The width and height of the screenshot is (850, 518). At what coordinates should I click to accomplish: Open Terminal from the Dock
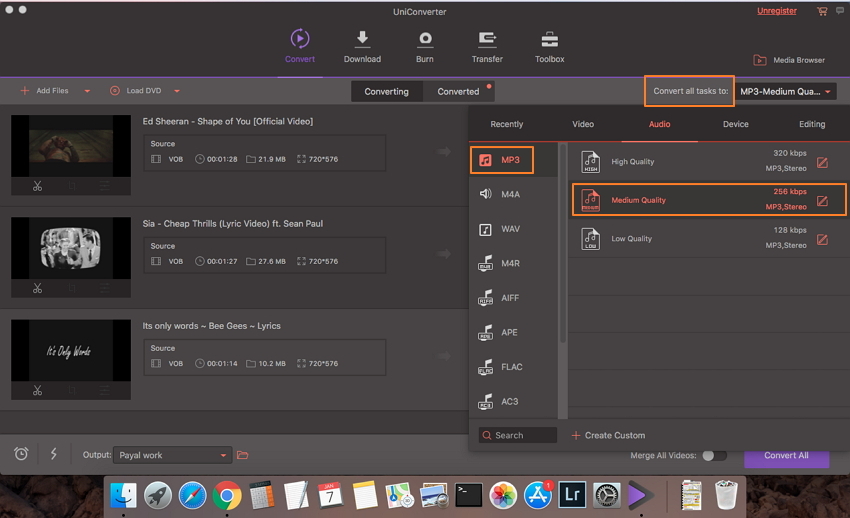click(468, 495)
